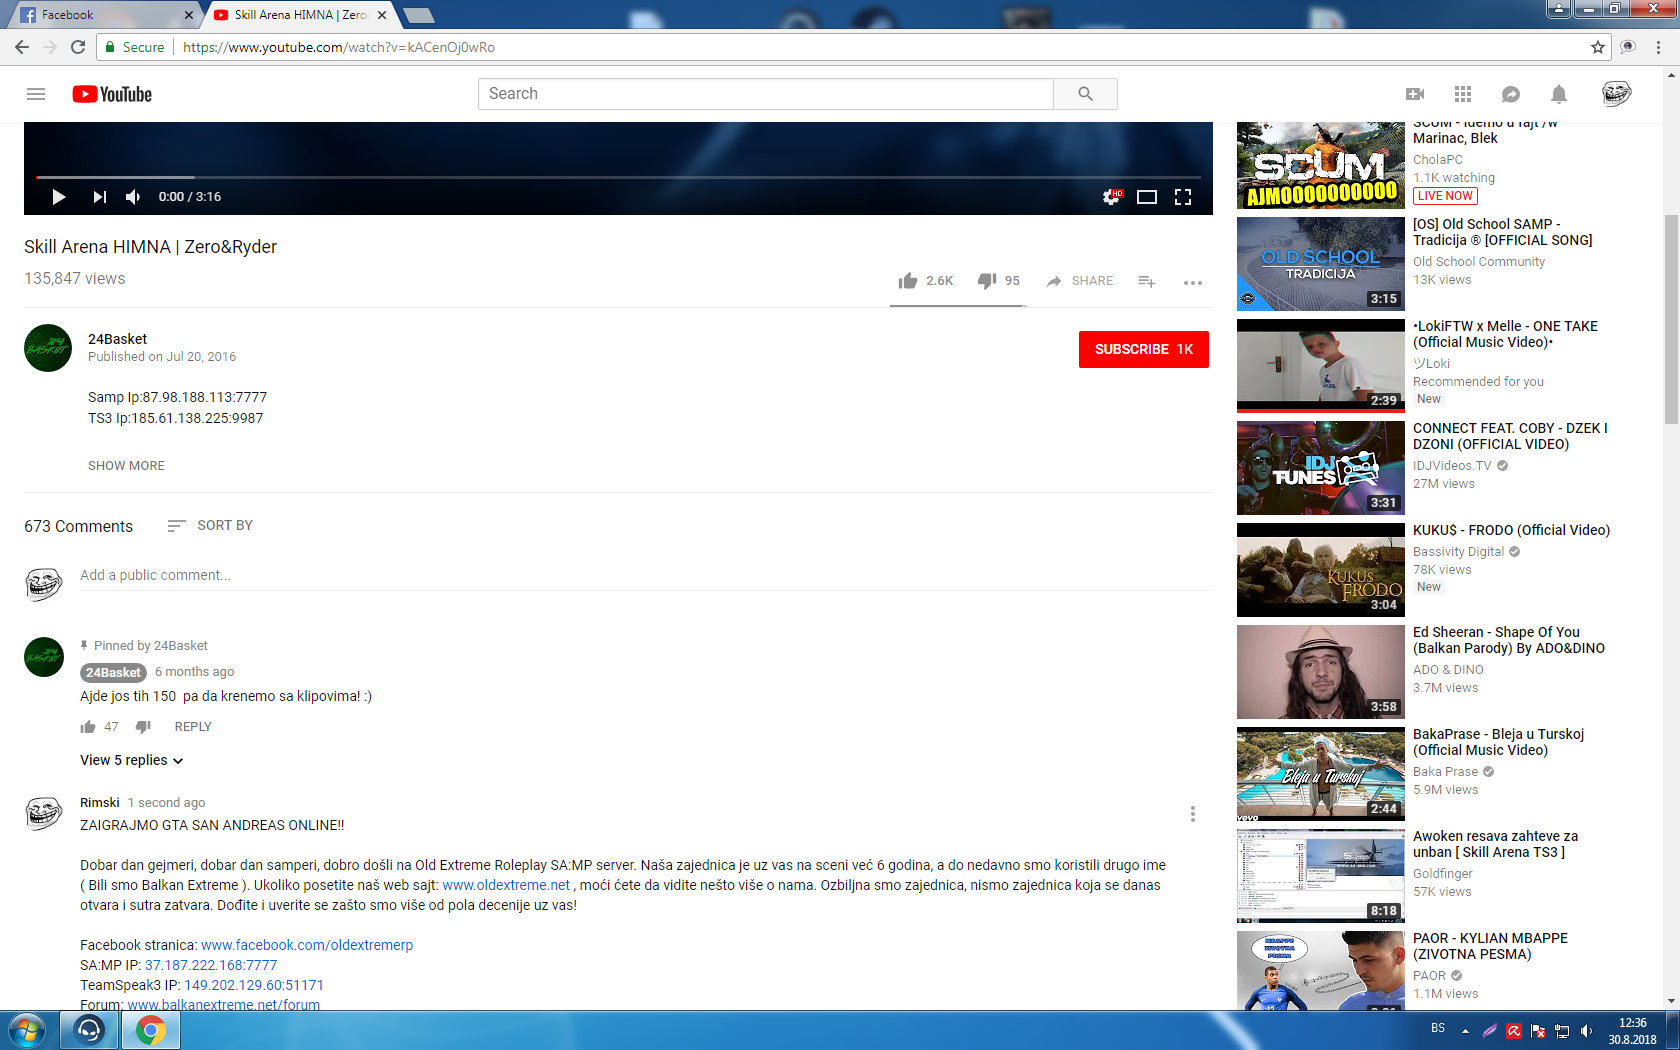
Task: Open Old School SAMP Tradicija video thumbnail
Action: [1321, 264]
